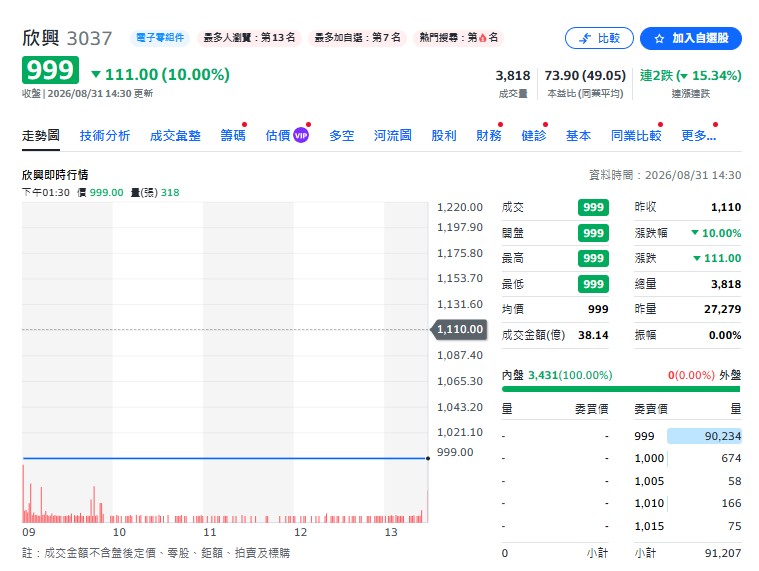Click the 73.90 (49.05) P/E ratio value
The width and height of the screenshot is (759, 571).
(585, 75)
